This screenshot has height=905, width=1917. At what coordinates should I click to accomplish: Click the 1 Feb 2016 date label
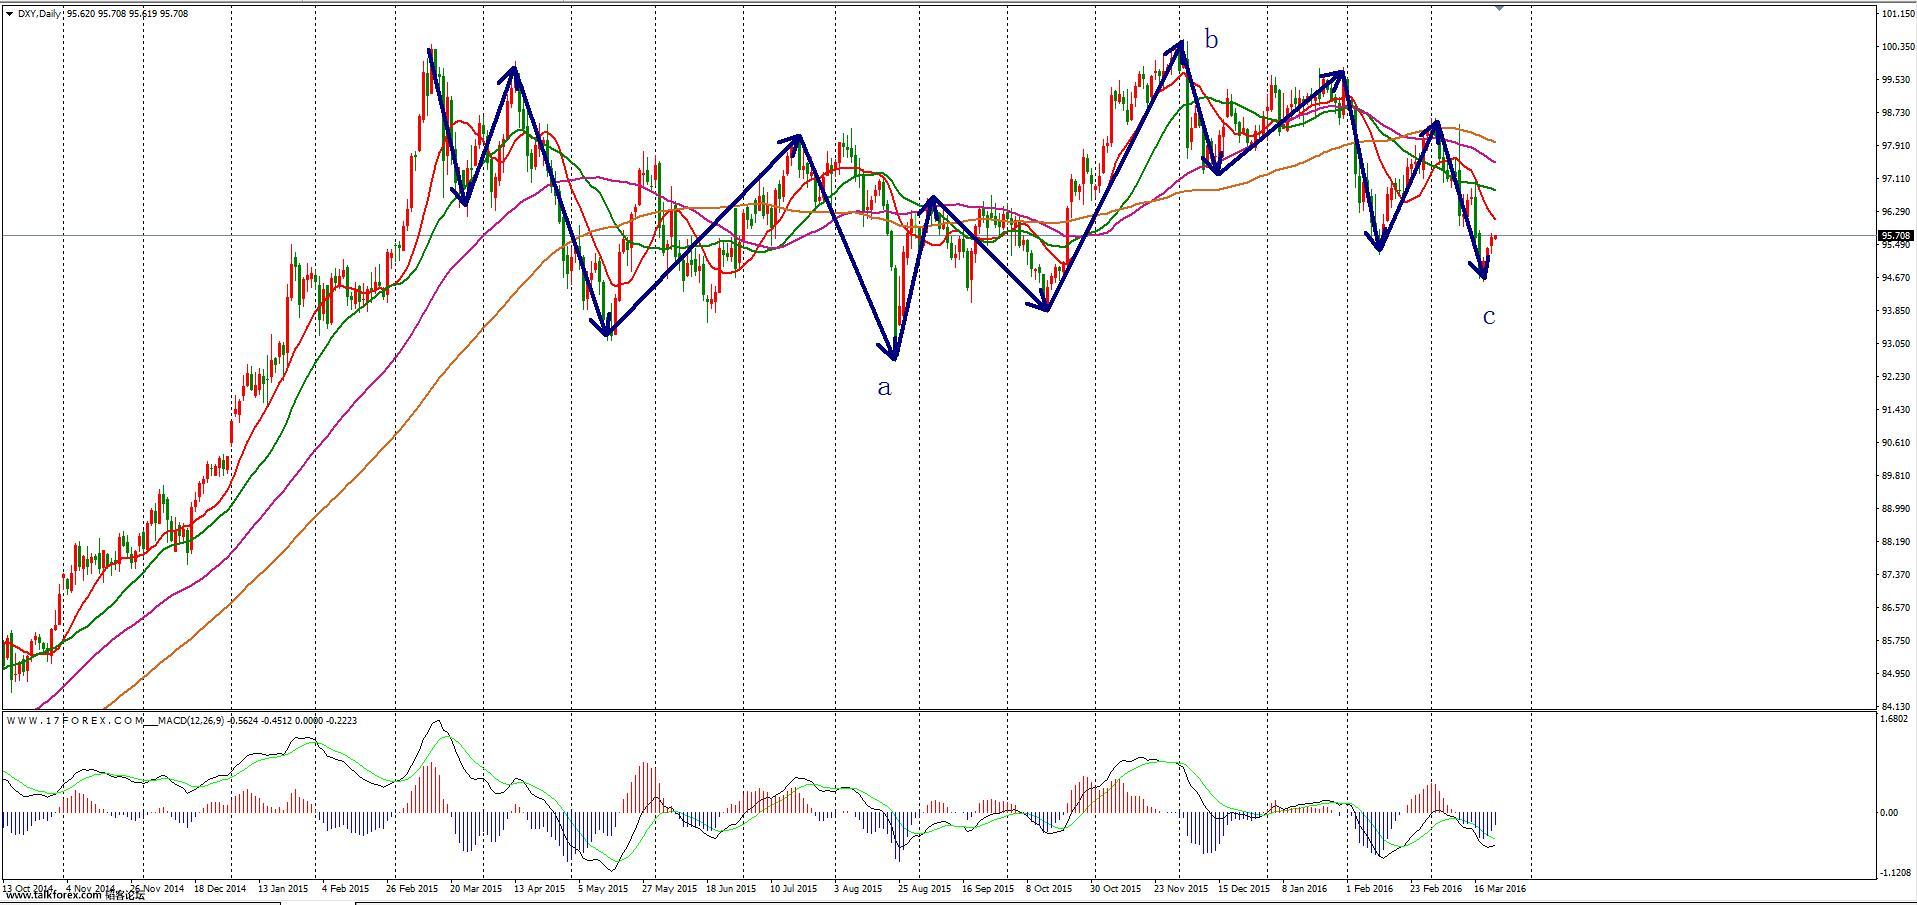[x=1369, y=888]
